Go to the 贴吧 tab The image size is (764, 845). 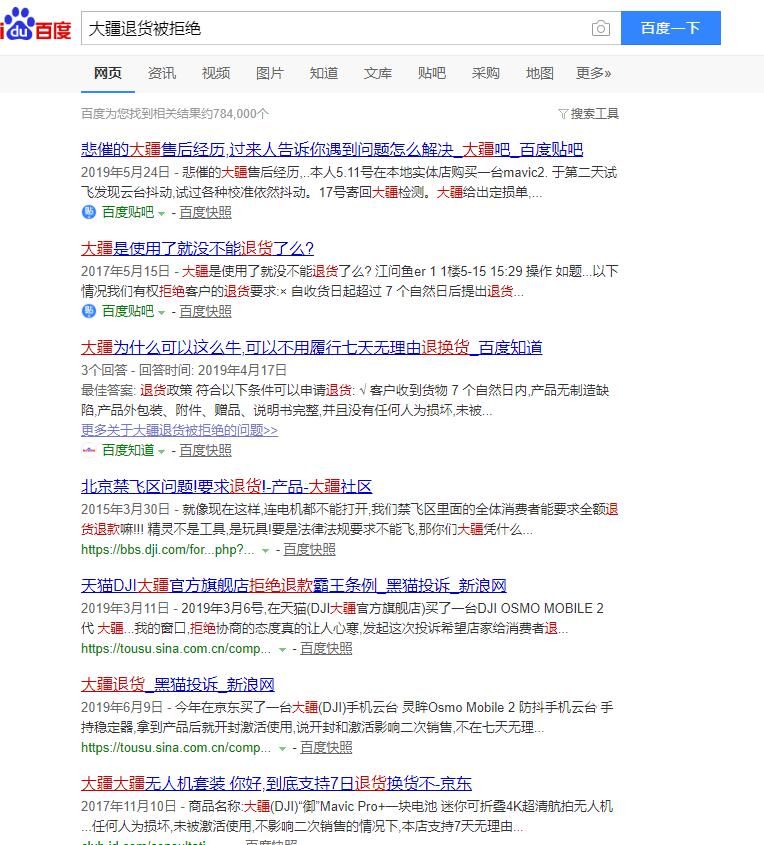pos(432,73)
